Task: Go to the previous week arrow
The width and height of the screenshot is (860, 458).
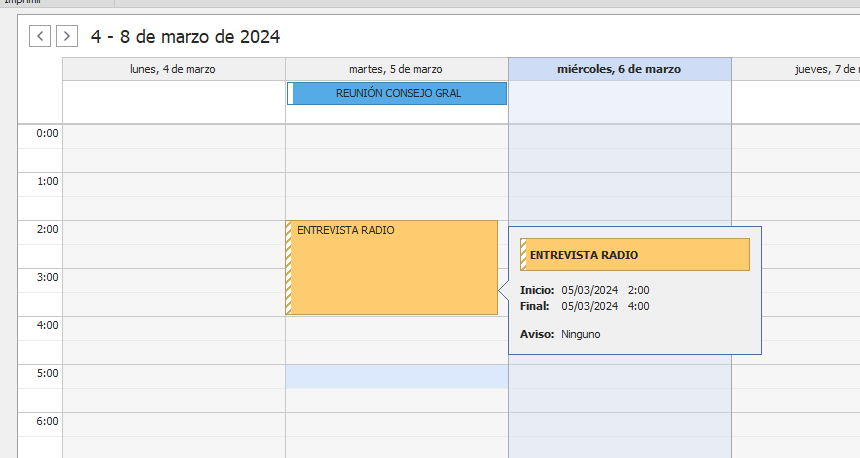Action: pyautogui.click(x=40, y=36)
